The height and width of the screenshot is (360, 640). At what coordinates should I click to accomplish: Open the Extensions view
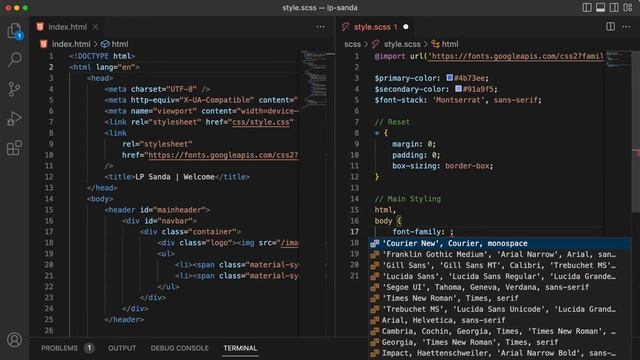tap(14, 148)
